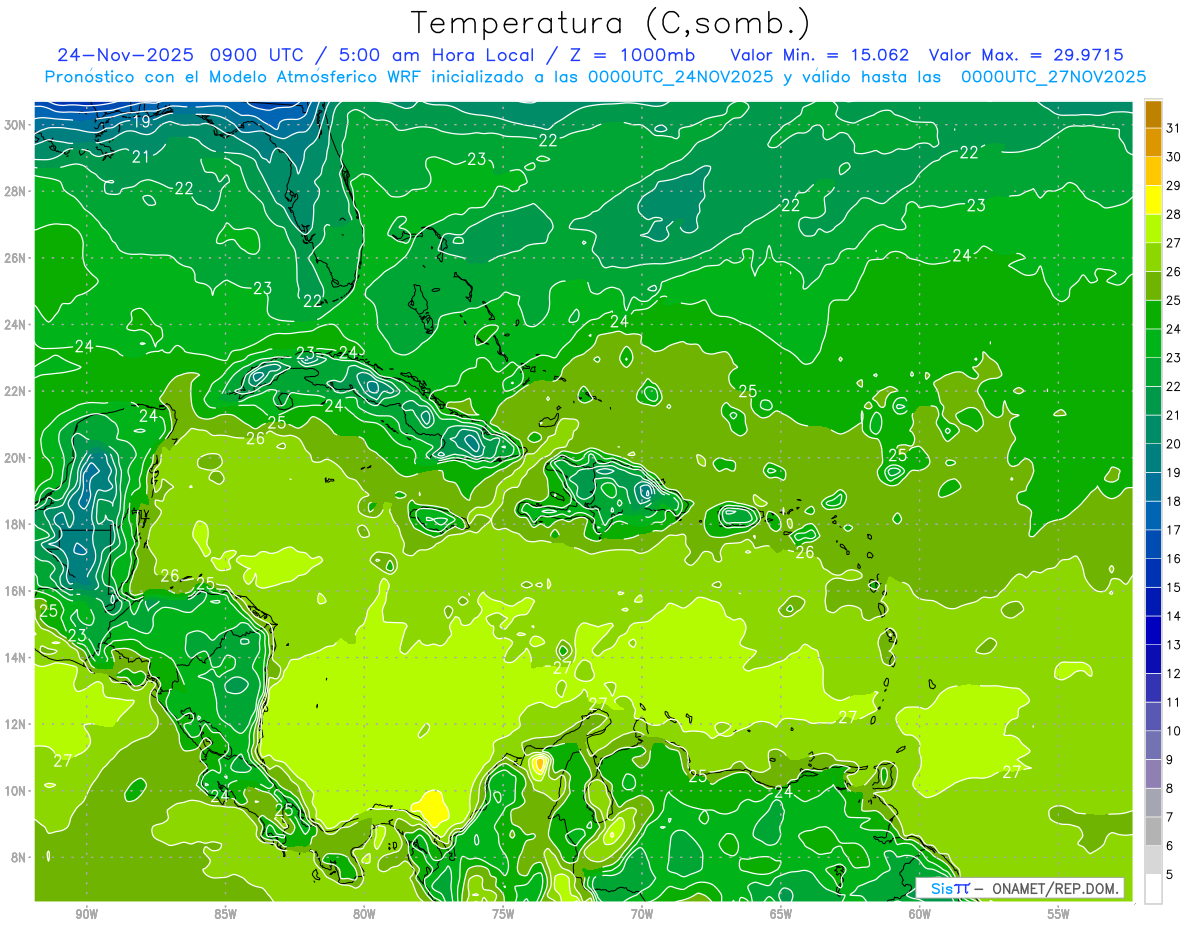Image resolution: width=1200 pixels, height=927 pixels.
Task: Click the valid-until time "0000UTC_27NOV2025"
Action: (x=1053, y=76)
